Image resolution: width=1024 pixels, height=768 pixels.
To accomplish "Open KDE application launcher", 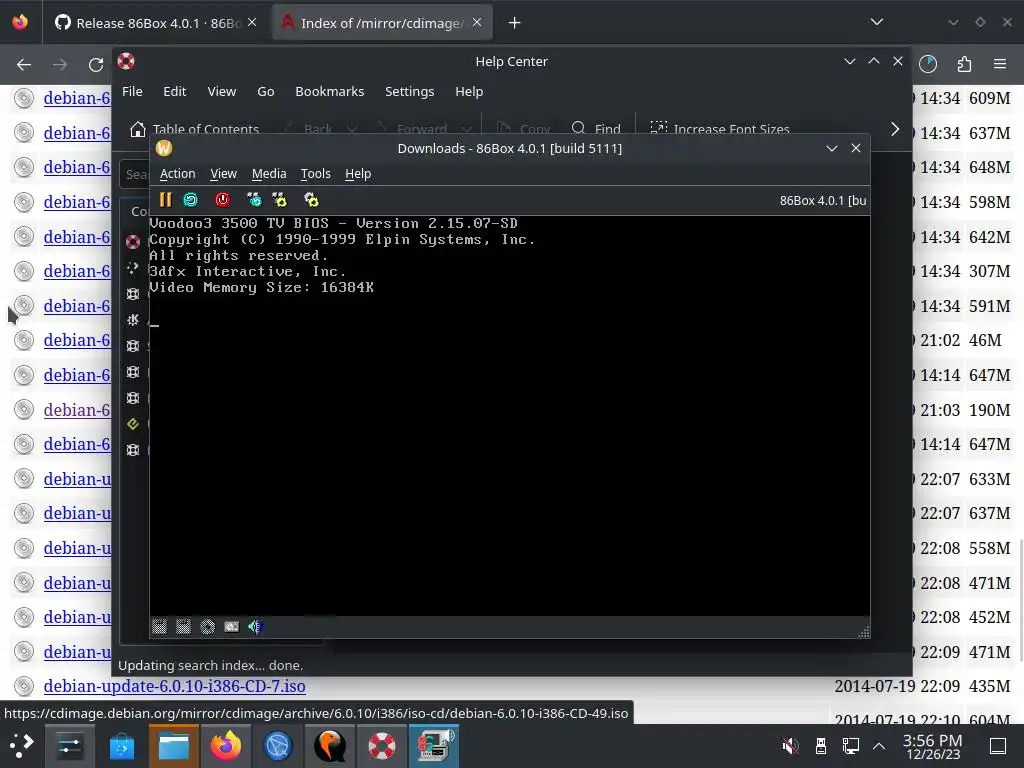I will pyautogui.click(x=22, y=745).
